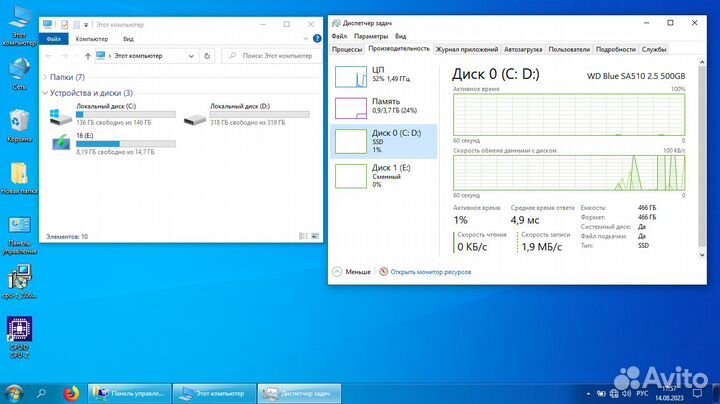Viewport: 720px width, 404px height.
Task: Open taskbar search magnifier
Action: 41,393
